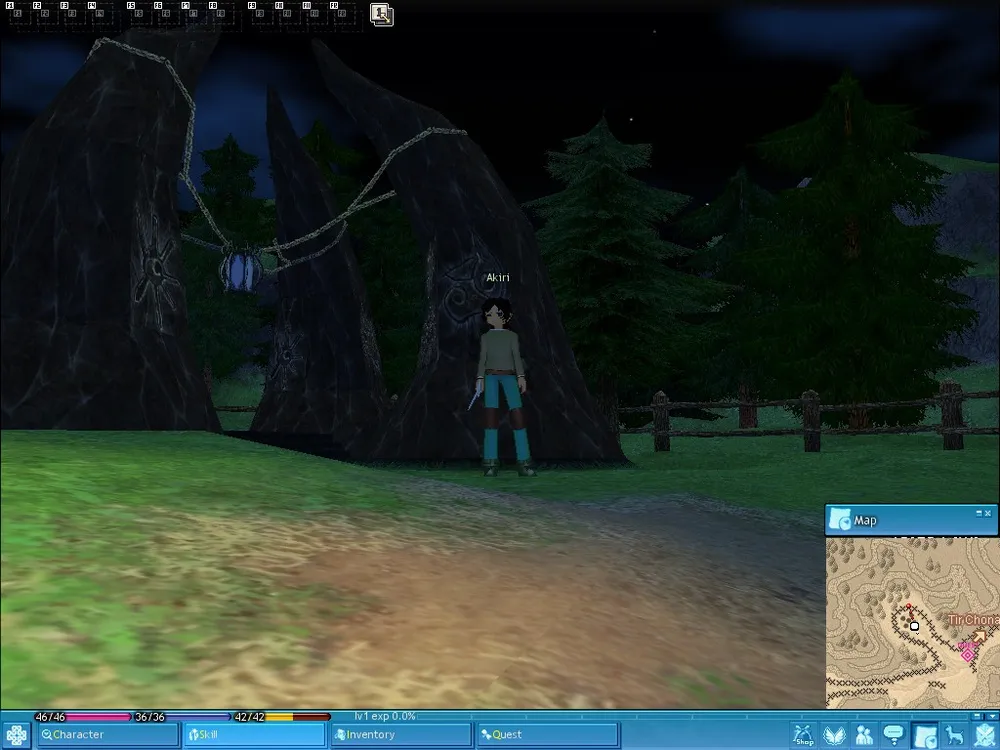Toggle the bottom bar layout button
This screenshot has height=750, width=1000.
point(979,716)
